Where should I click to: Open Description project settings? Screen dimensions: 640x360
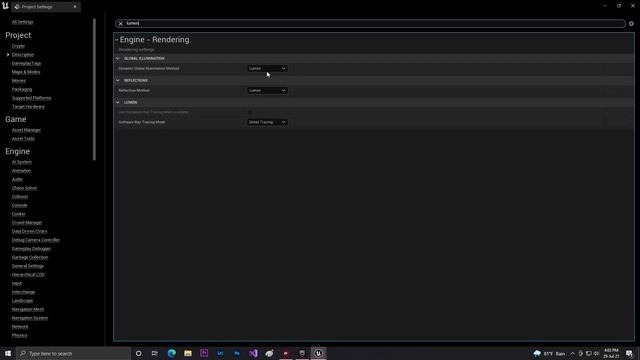(23, 55)
